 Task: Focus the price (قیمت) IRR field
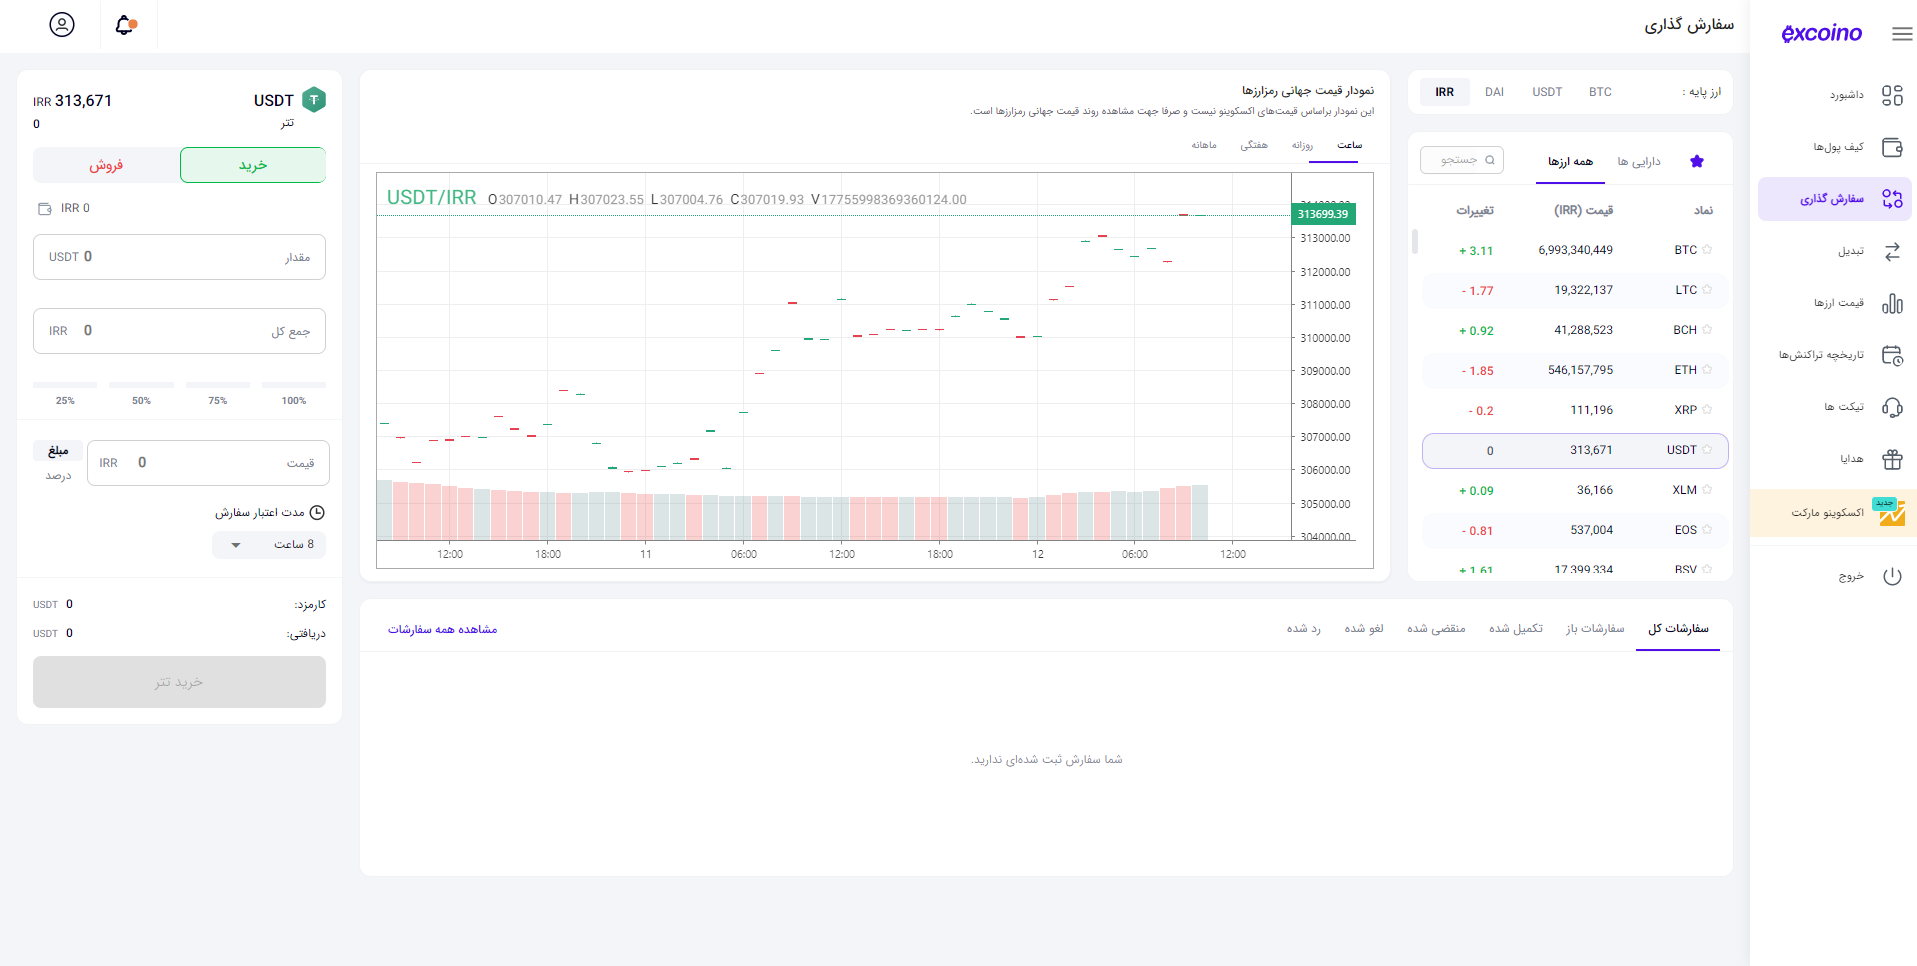(x=208, y=463)
